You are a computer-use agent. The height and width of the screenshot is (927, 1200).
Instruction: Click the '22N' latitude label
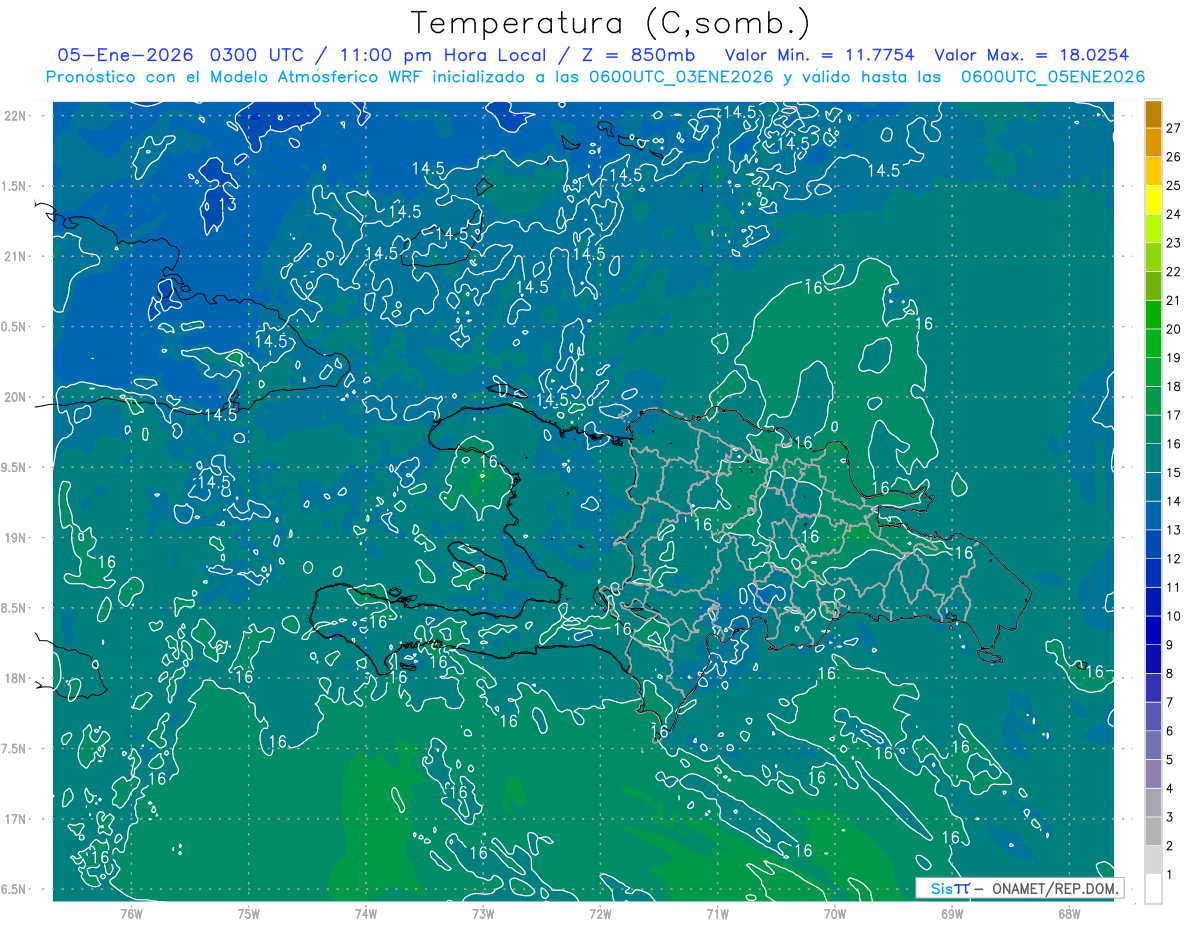(14, 116)
